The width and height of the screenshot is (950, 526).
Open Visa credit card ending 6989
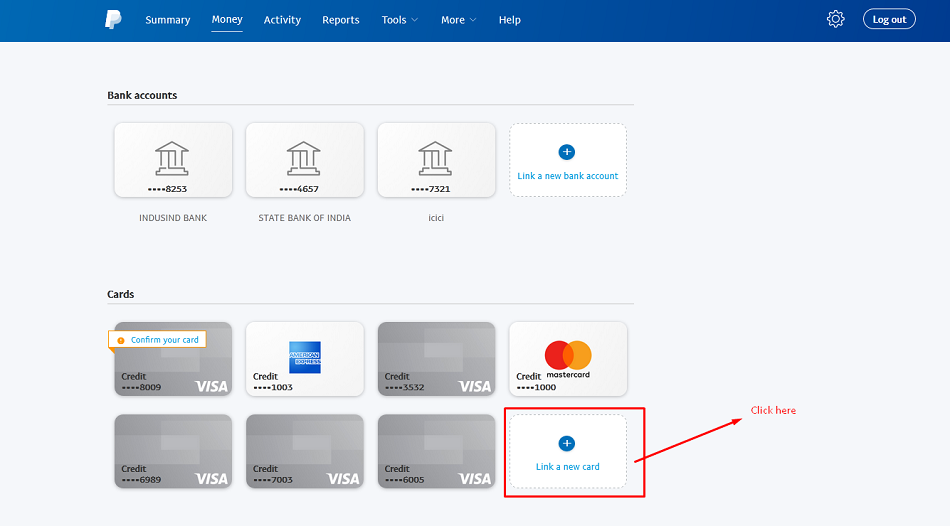tap(173, 451)
